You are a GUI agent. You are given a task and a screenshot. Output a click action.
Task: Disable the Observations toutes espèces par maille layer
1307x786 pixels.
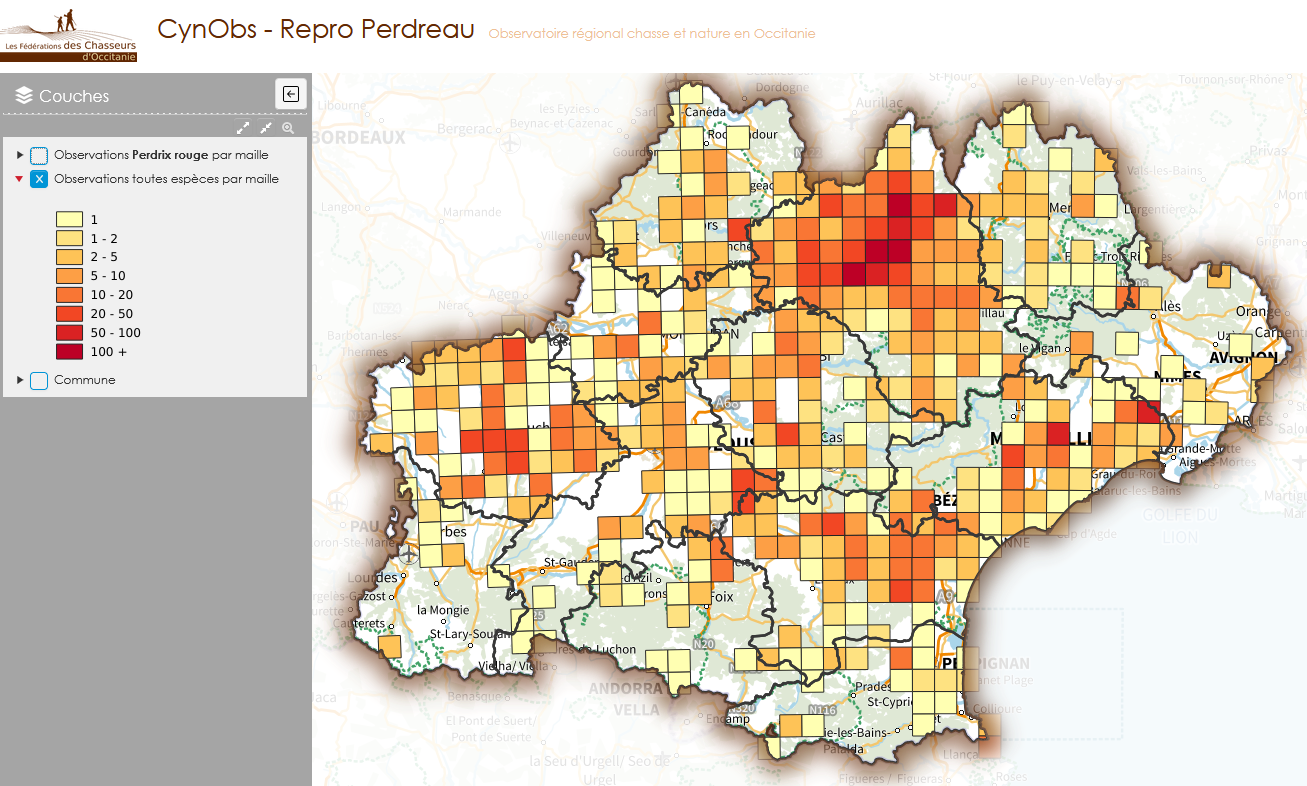tap(39, 180)
